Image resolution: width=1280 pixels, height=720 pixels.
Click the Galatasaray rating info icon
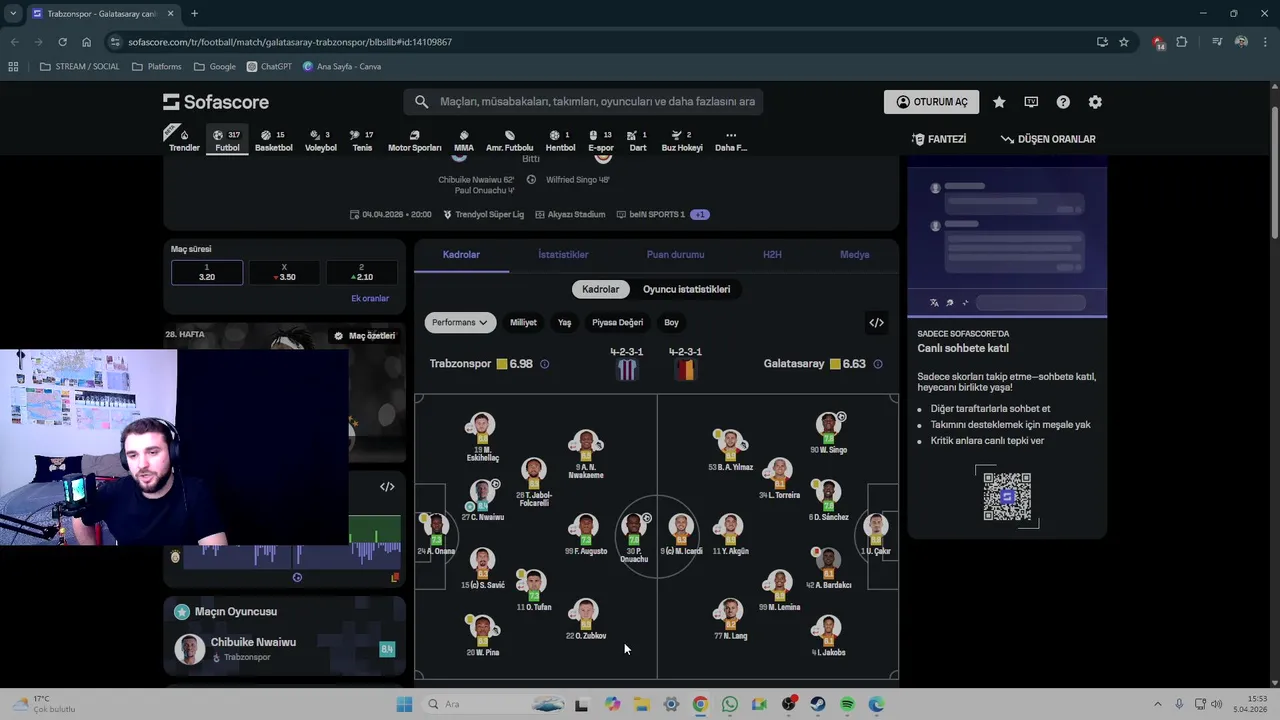(x=877, y=364)
